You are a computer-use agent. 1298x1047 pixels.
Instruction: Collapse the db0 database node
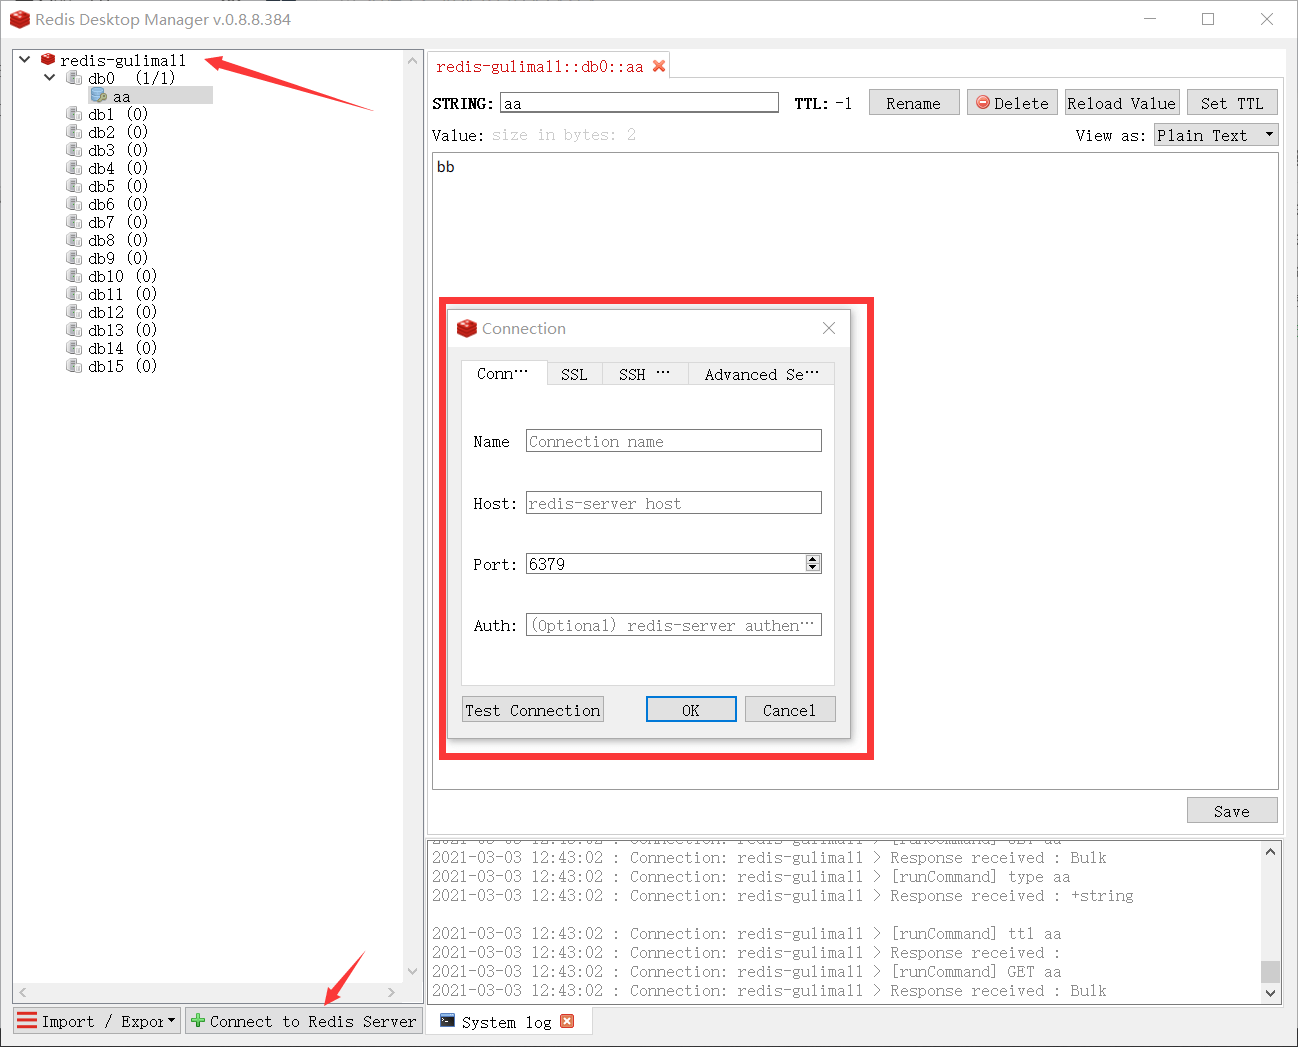click(x=50, y=78)
